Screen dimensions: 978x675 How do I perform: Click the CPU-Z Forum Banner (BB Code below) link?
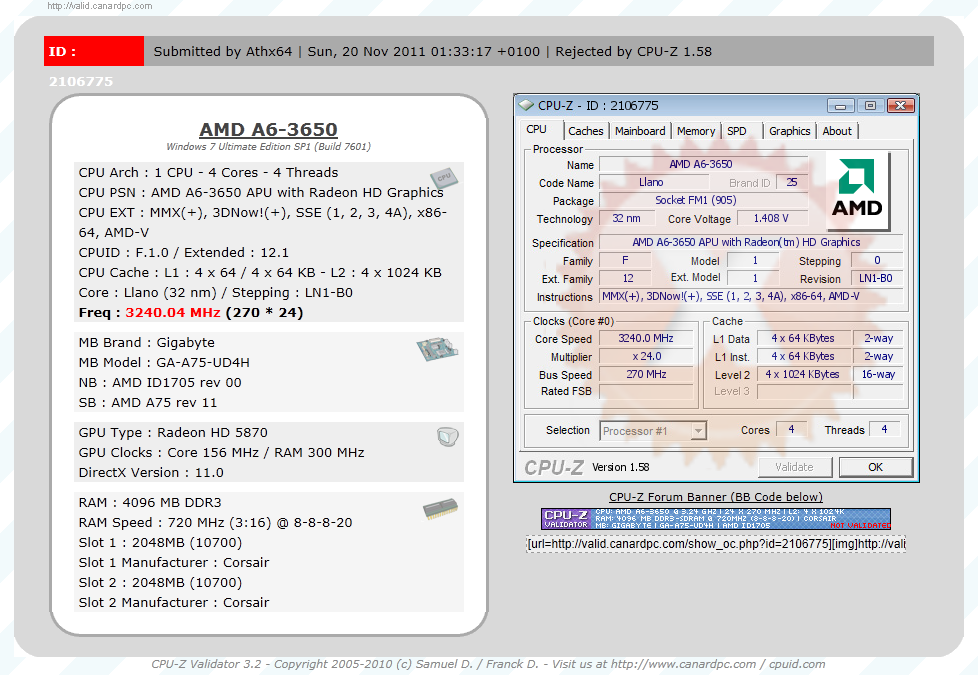(x=716, y=497)
